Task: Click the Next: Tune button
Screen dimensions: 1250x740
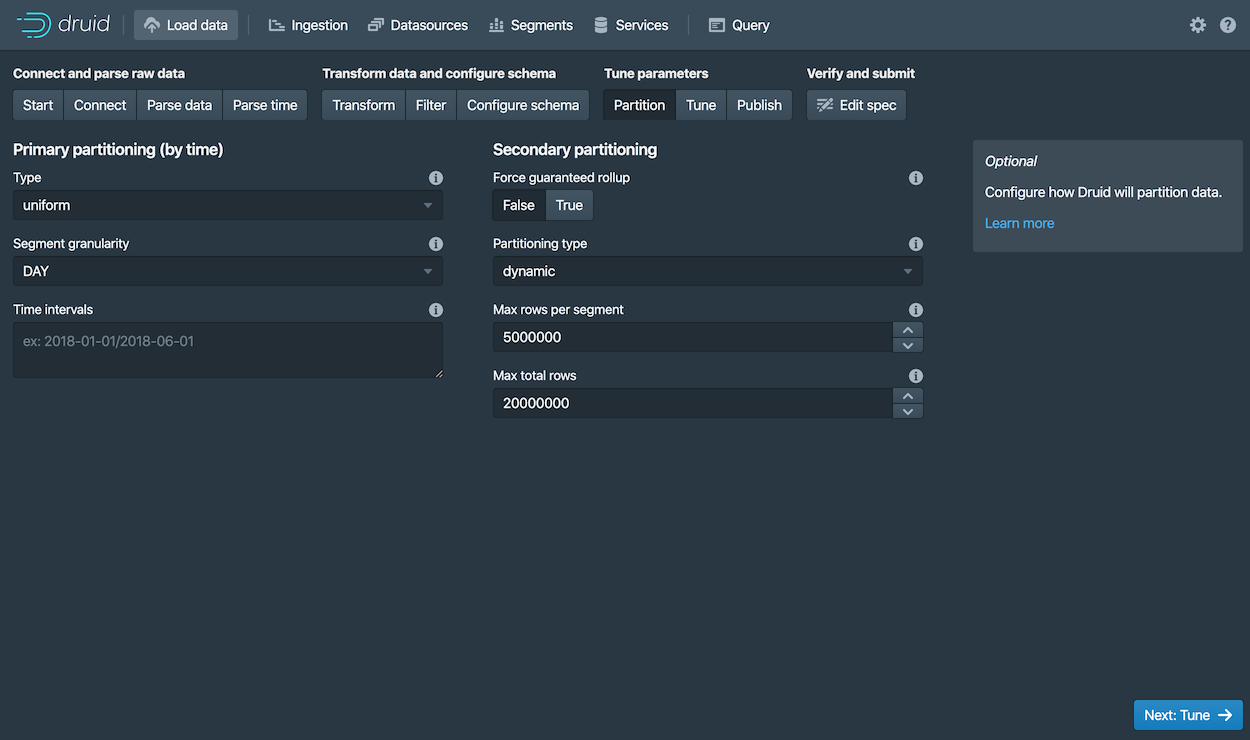Action: pyautogui.click(x=1187, y=715)
